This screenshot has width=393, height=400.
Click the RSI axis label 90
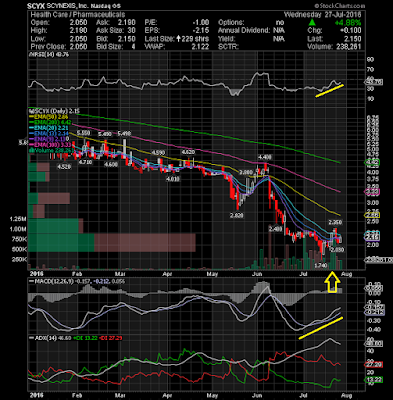[370, 59]
